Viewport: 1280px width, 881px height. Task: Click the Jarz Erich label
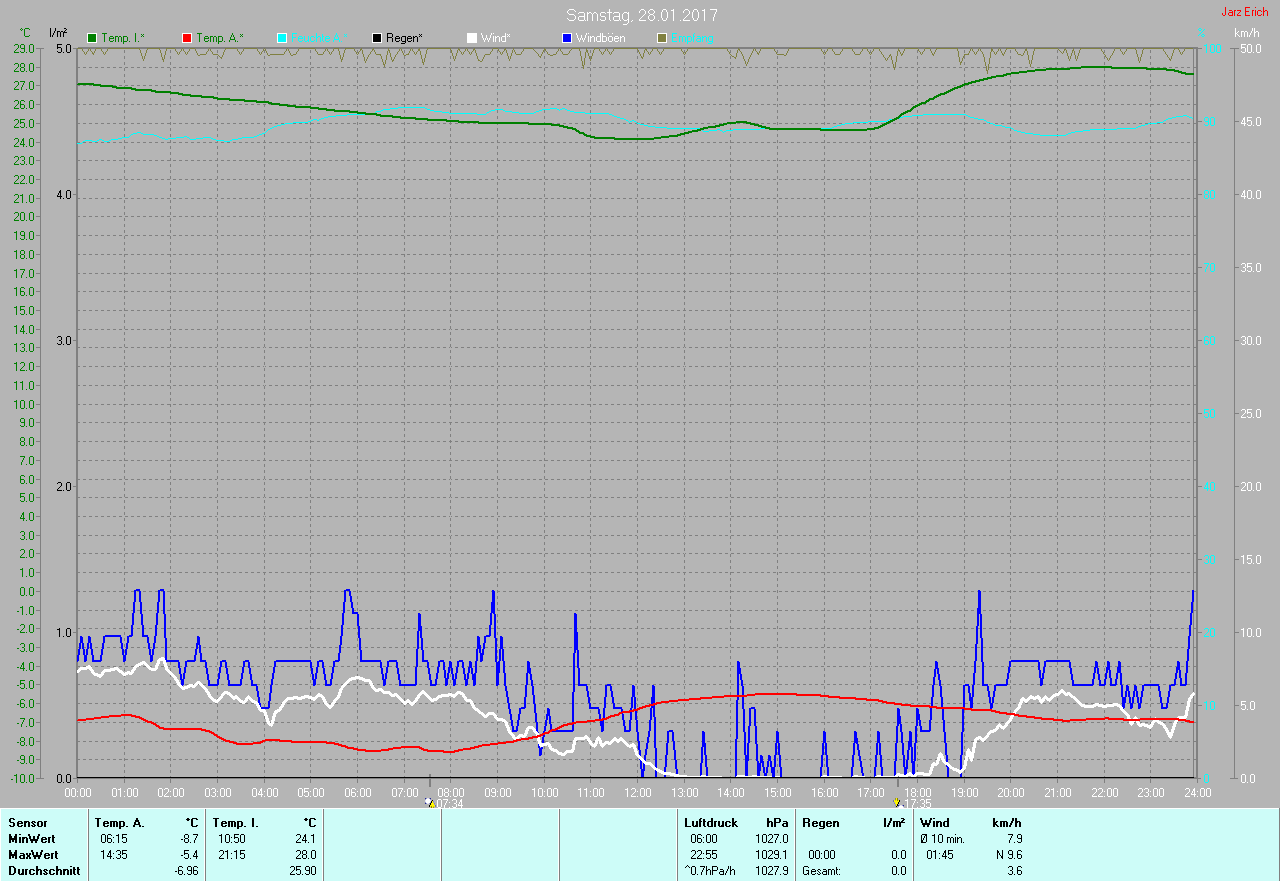1247,12
